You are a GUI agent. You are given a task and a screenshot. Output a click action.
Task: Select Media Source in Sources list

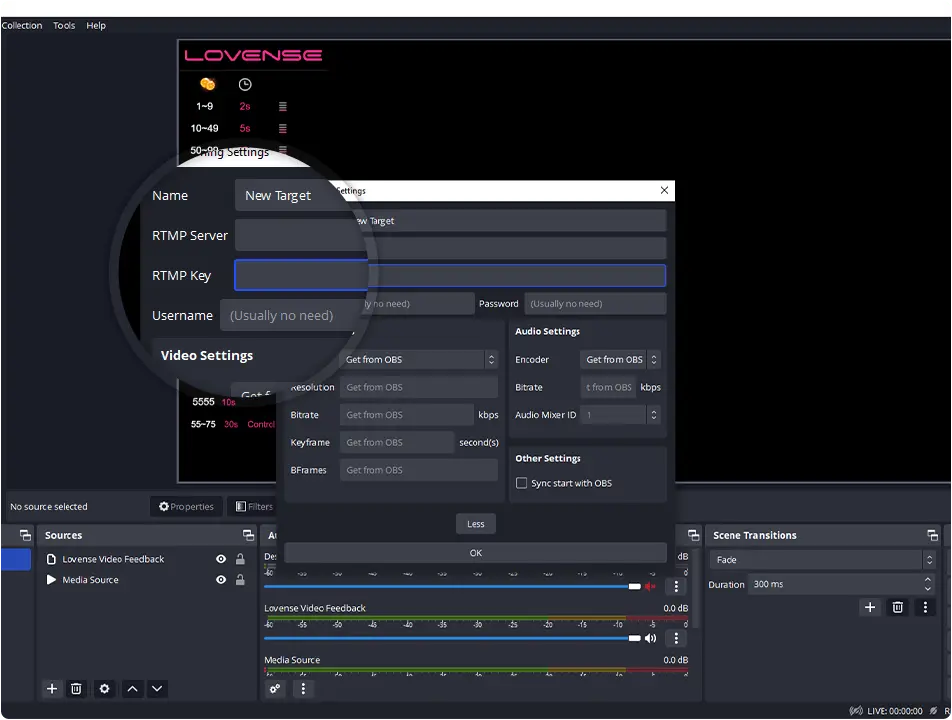coord(90,580)
